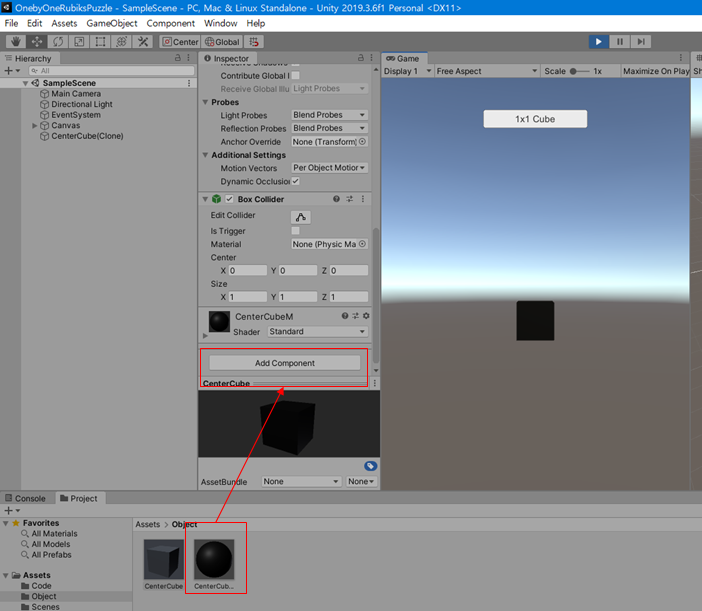The image size is (702, 611).
Task: Toggle Dynamic Occlusion checkbox
Action: 295,181
